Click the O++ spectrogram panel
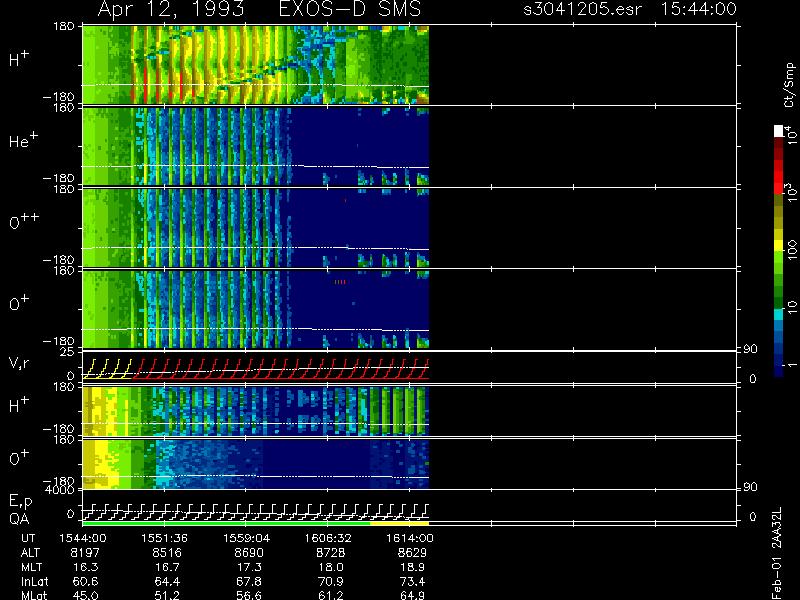This screenshot has height=600, width=800. 256,228
